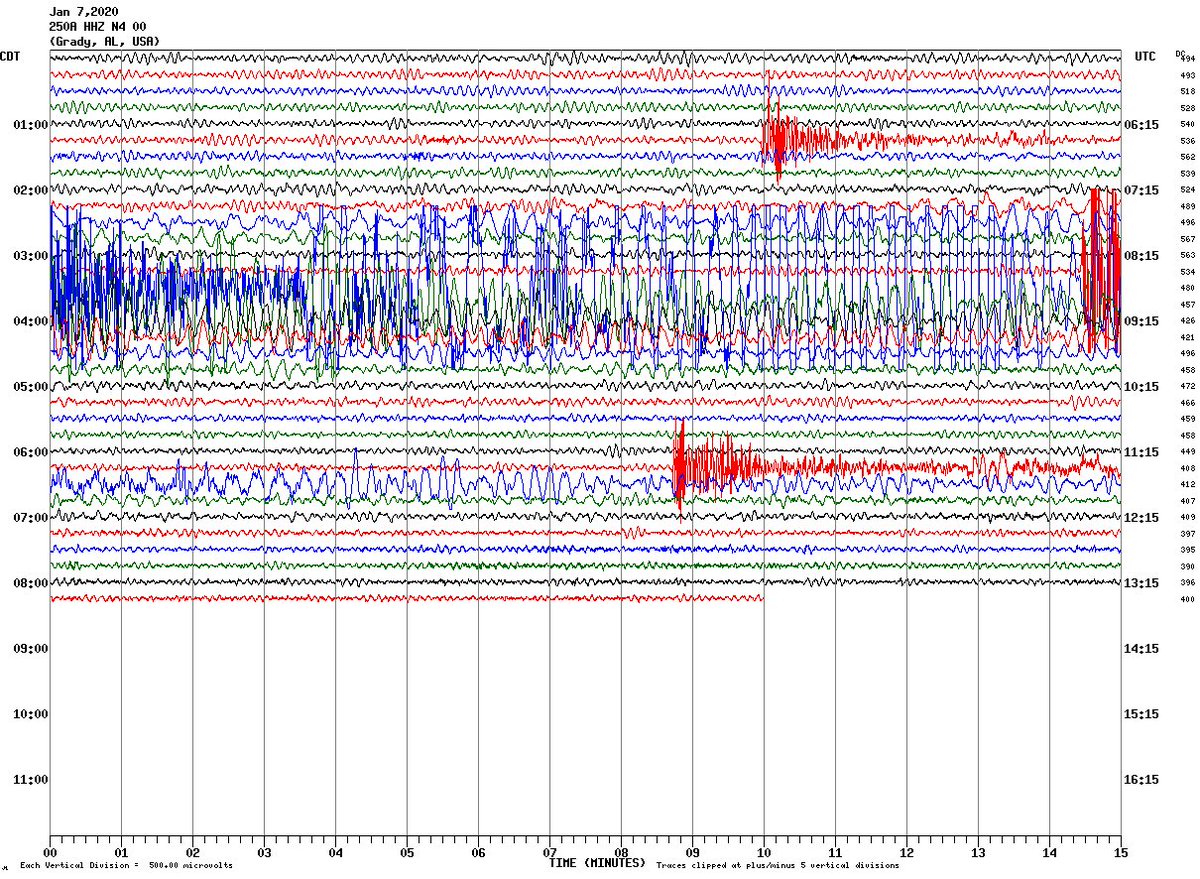Select the 08:00 CDT hour label
The height and width of the screenshot is (879, 1200).
point(30,583)
